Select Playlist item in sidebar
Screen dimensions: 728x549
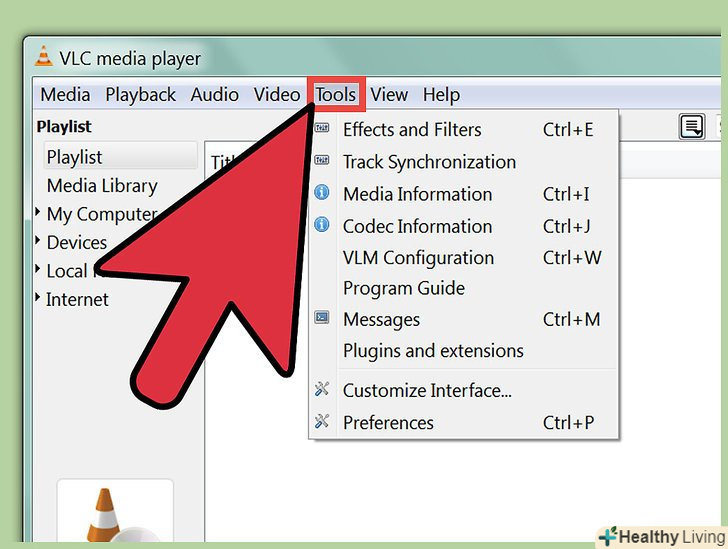(x=120, y=157)
